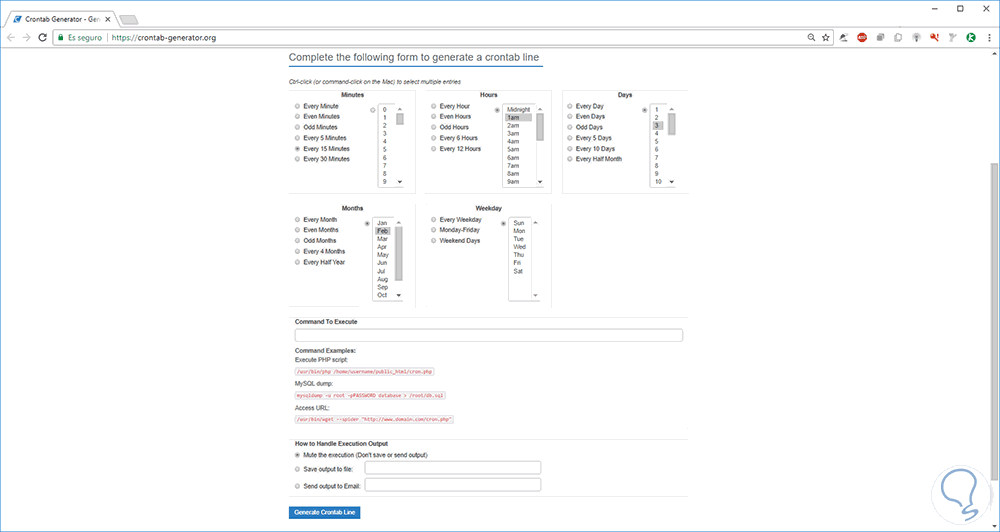
Task: Click the Save output to file field
Action: pyautogui.click(x=452, y=468)
